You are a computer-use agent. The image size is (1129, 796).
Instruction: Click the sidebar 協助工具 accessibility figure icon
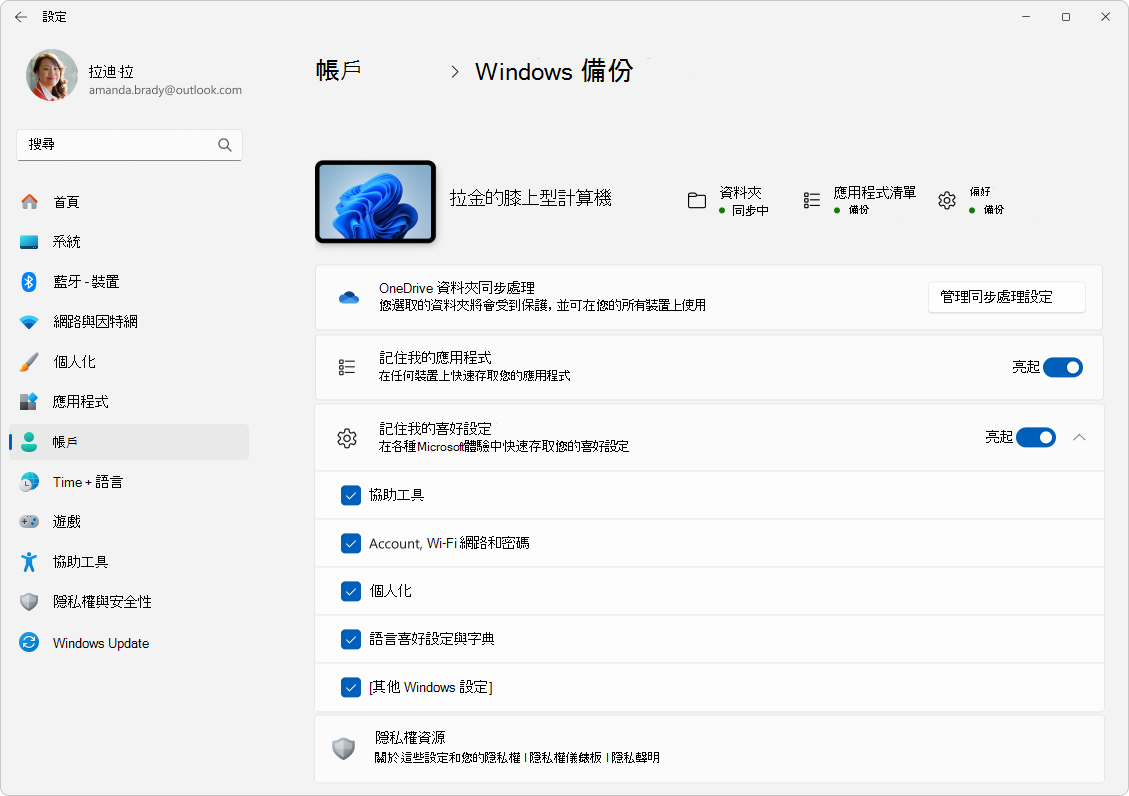[x=29, y=561]
